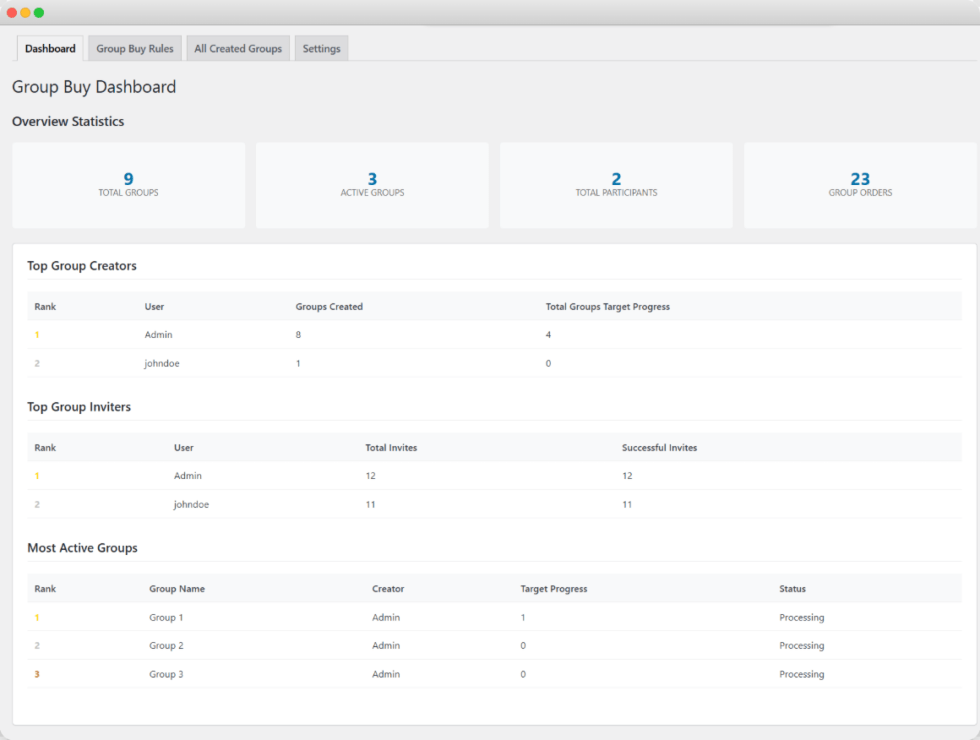Switch to the Dashboard tab
Image resolution: width=980 pixels, height=740 pixels.
click(50, 49)
